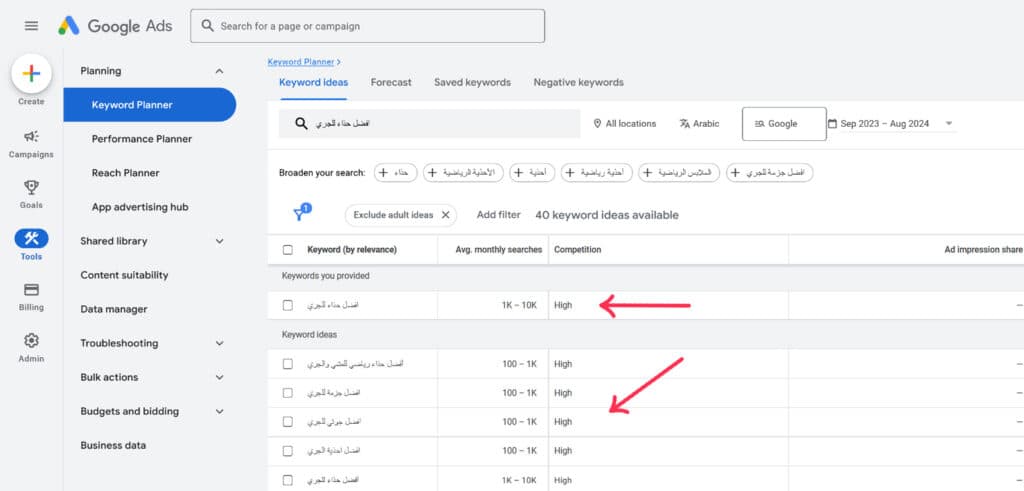1024x491 pixels.
Task: Add the أحذية رياضية broaden-search chip
Action: click(597, 173)
